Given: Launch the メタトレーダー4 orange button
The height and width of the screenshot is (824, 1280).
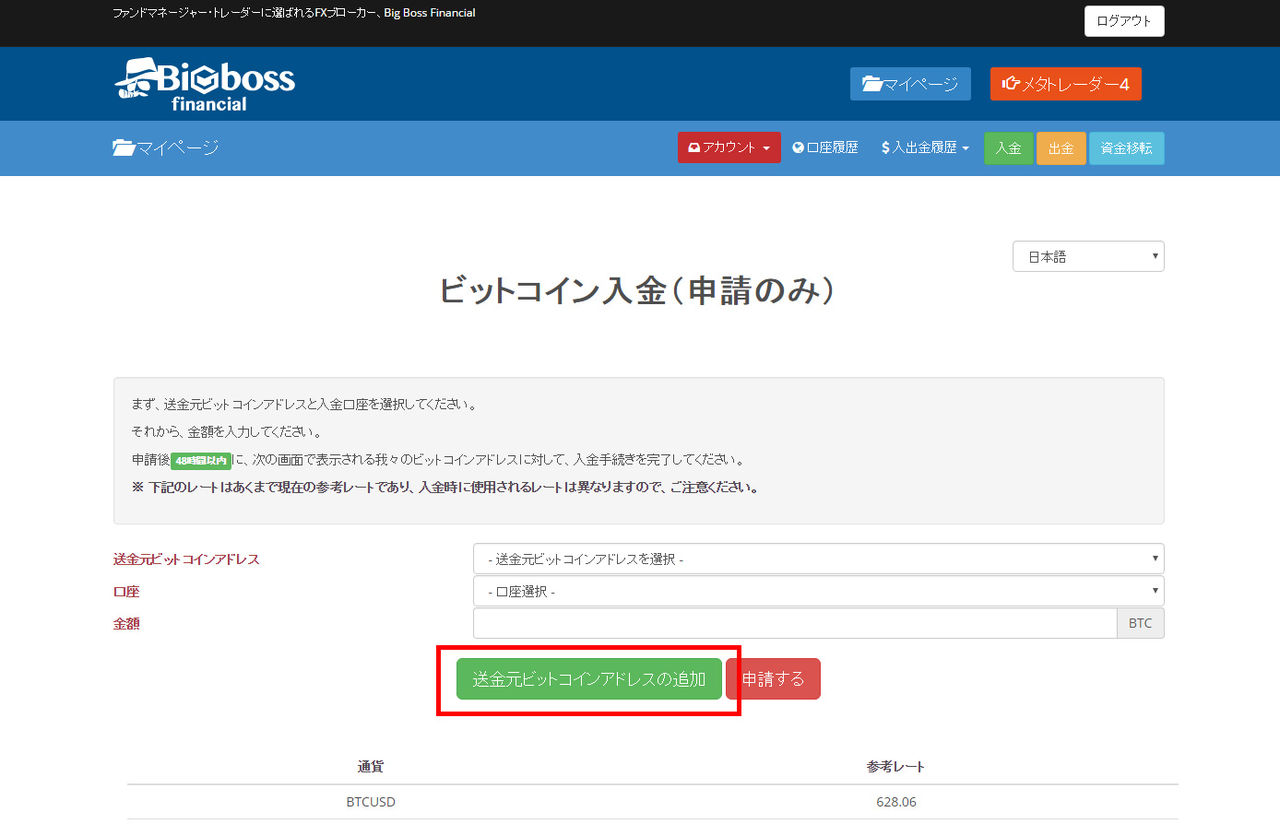Looking at the screenshot, I should [1065, 84].
